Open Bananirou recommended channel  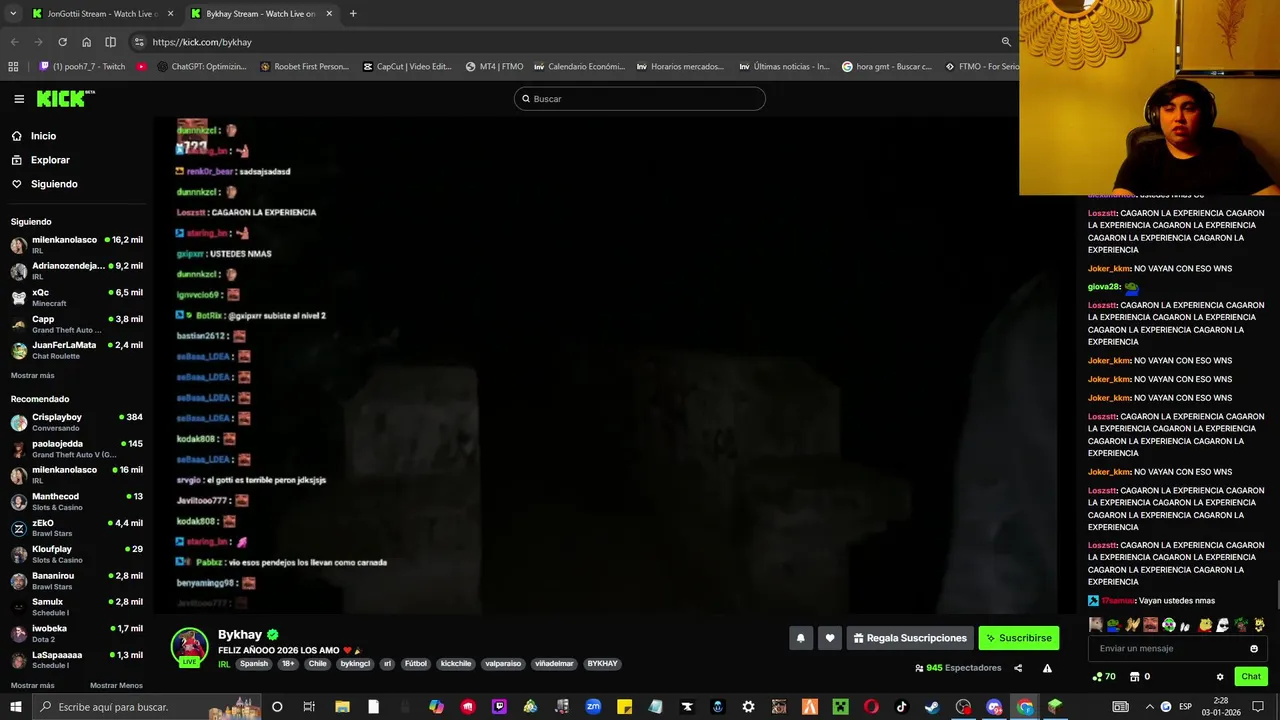tap(76, 581)
